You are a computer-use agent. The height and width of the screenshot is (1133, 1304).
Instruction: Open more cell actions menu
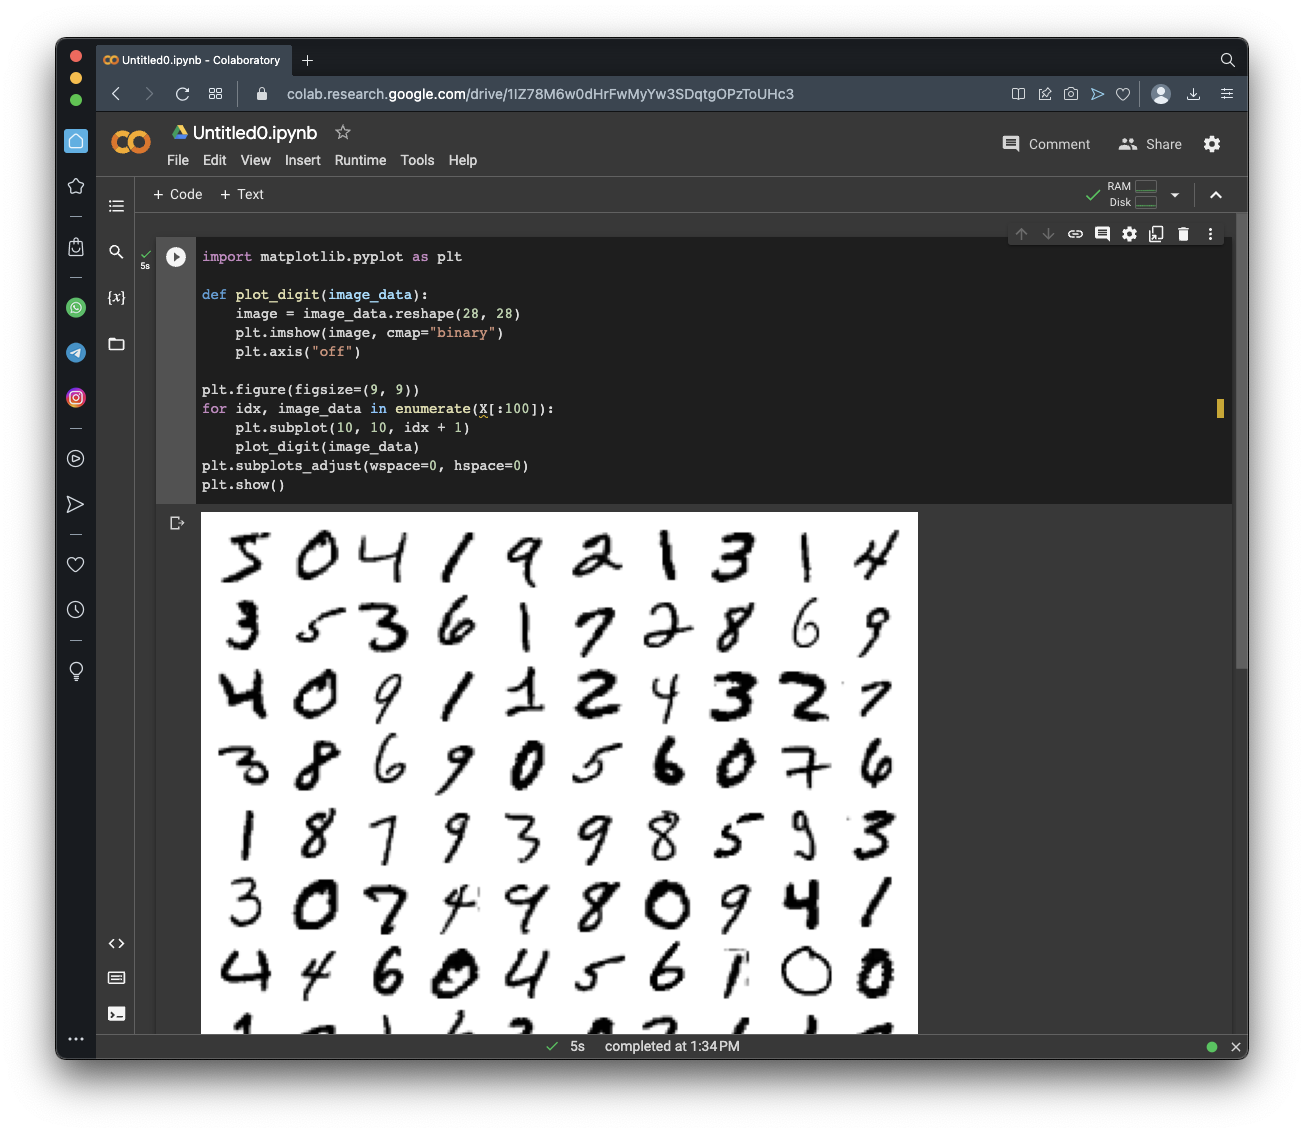pyautogui.click(x=1210, y=234)
